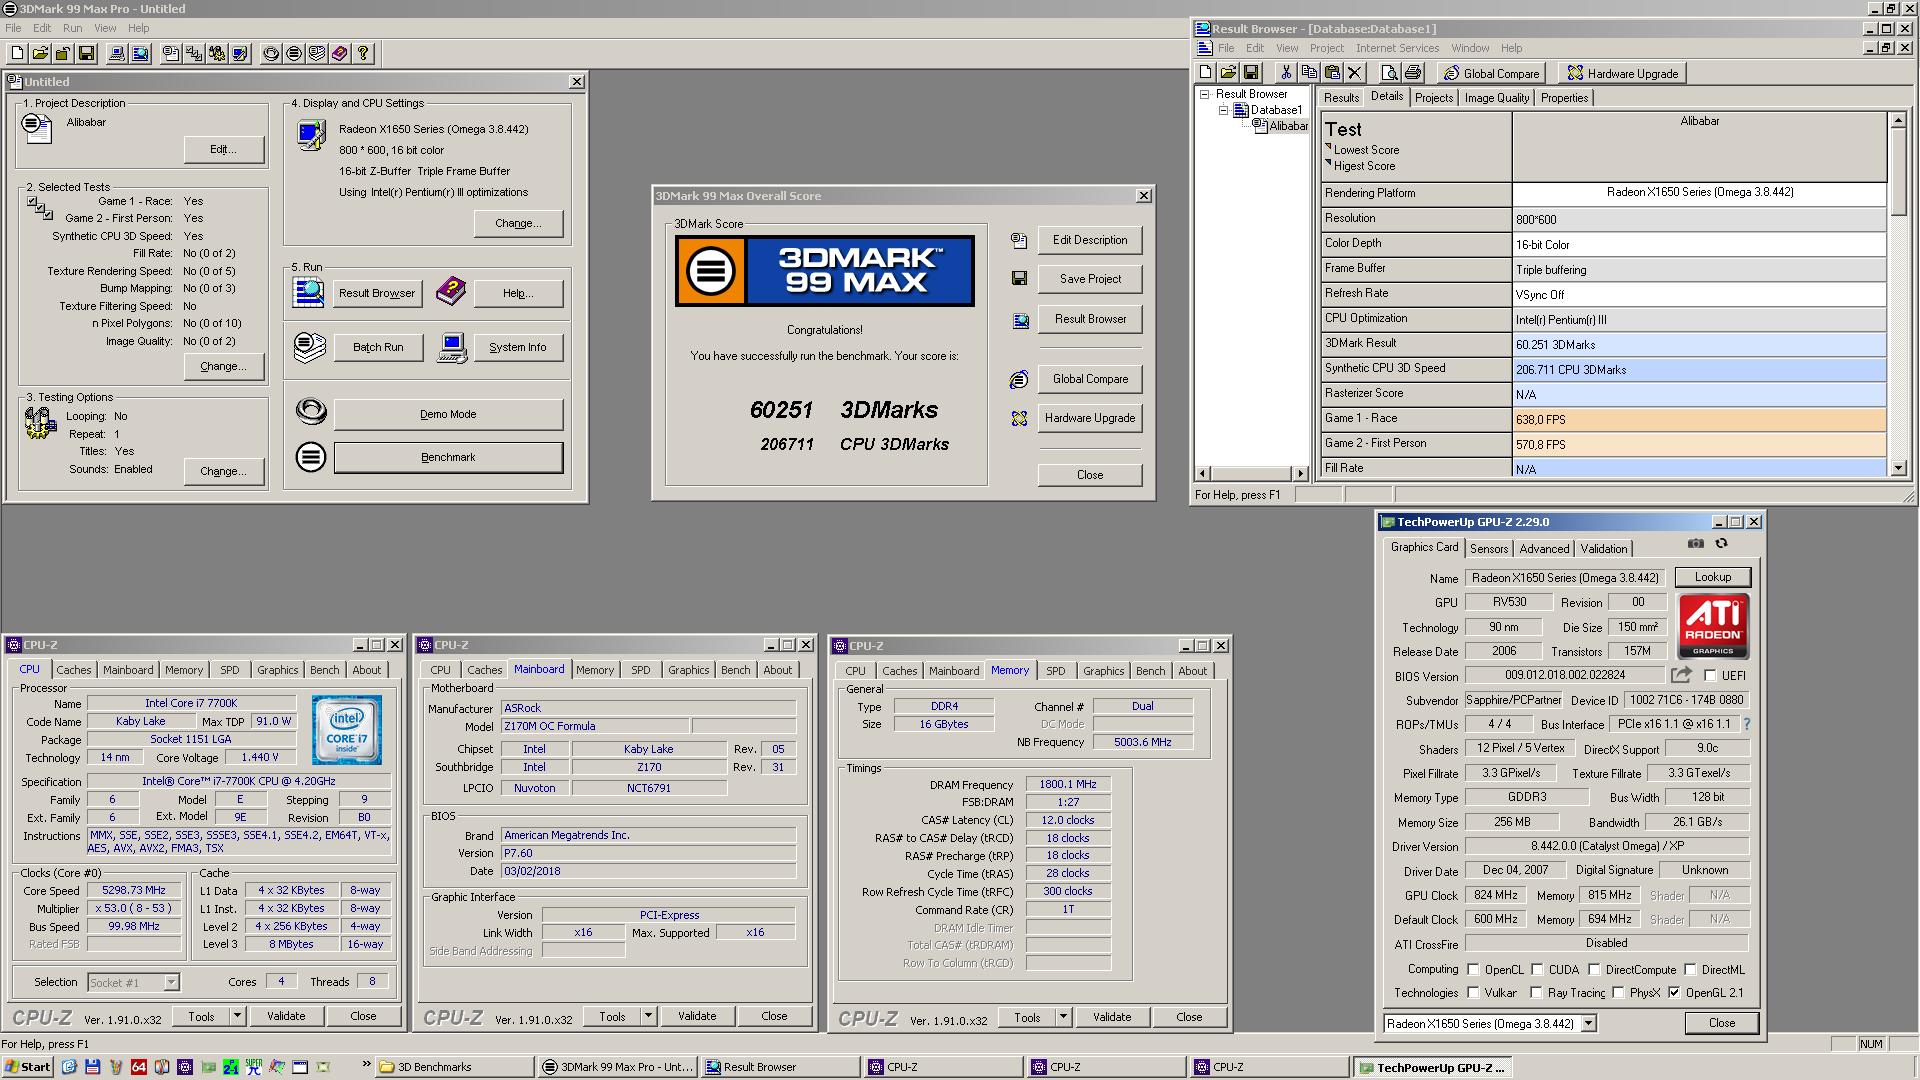Click the Cut scissors icon in Result Browser
Viewport: 1920px width, 1080px height.
coord(1286,72)
